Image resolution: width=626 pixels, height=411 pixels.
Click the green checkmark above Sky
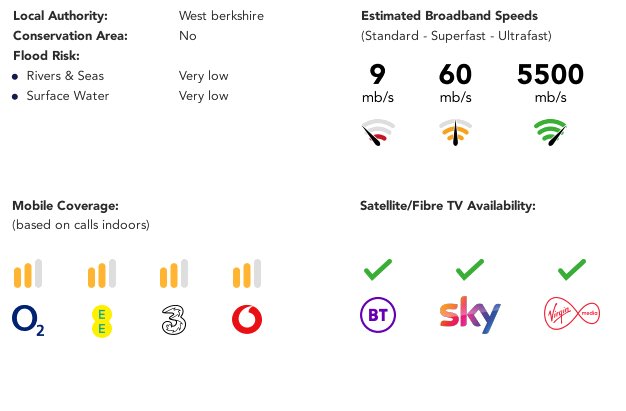pyautogui.click(x=470, y=270)
